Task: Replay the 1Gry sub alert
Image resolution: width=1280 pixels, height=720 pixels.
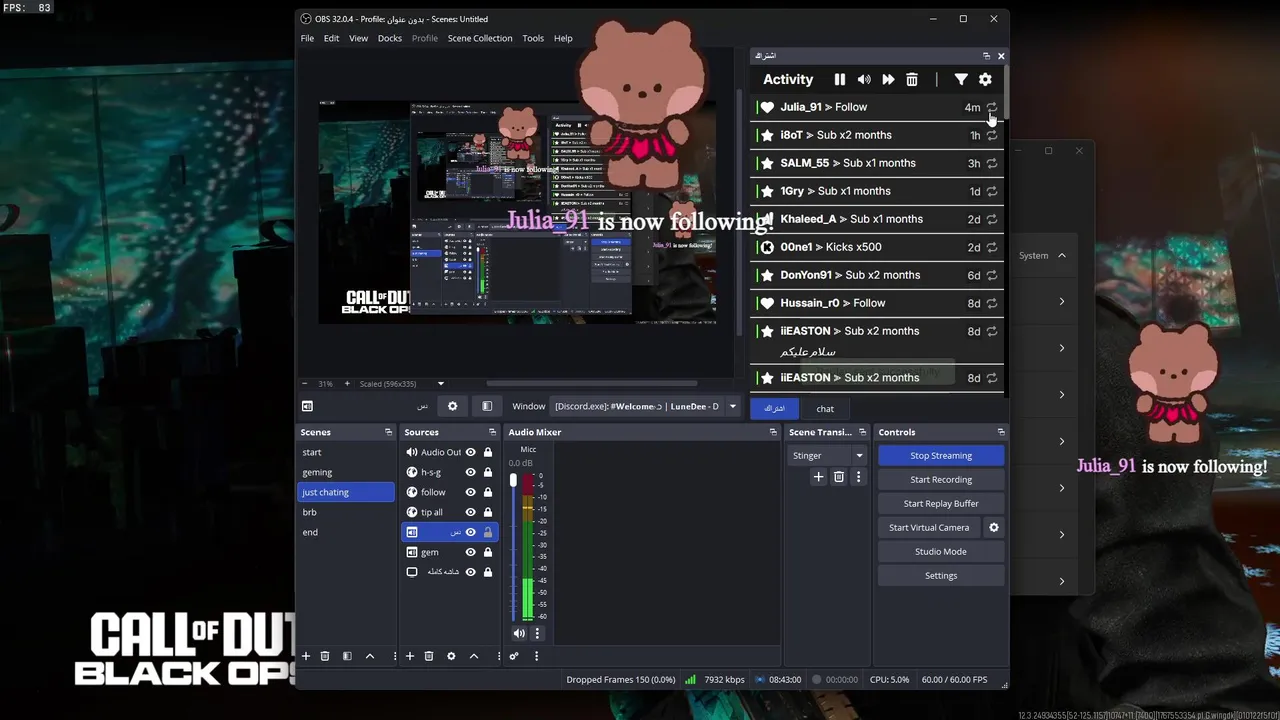Action: pyautogui.click(x=992, y=191)
